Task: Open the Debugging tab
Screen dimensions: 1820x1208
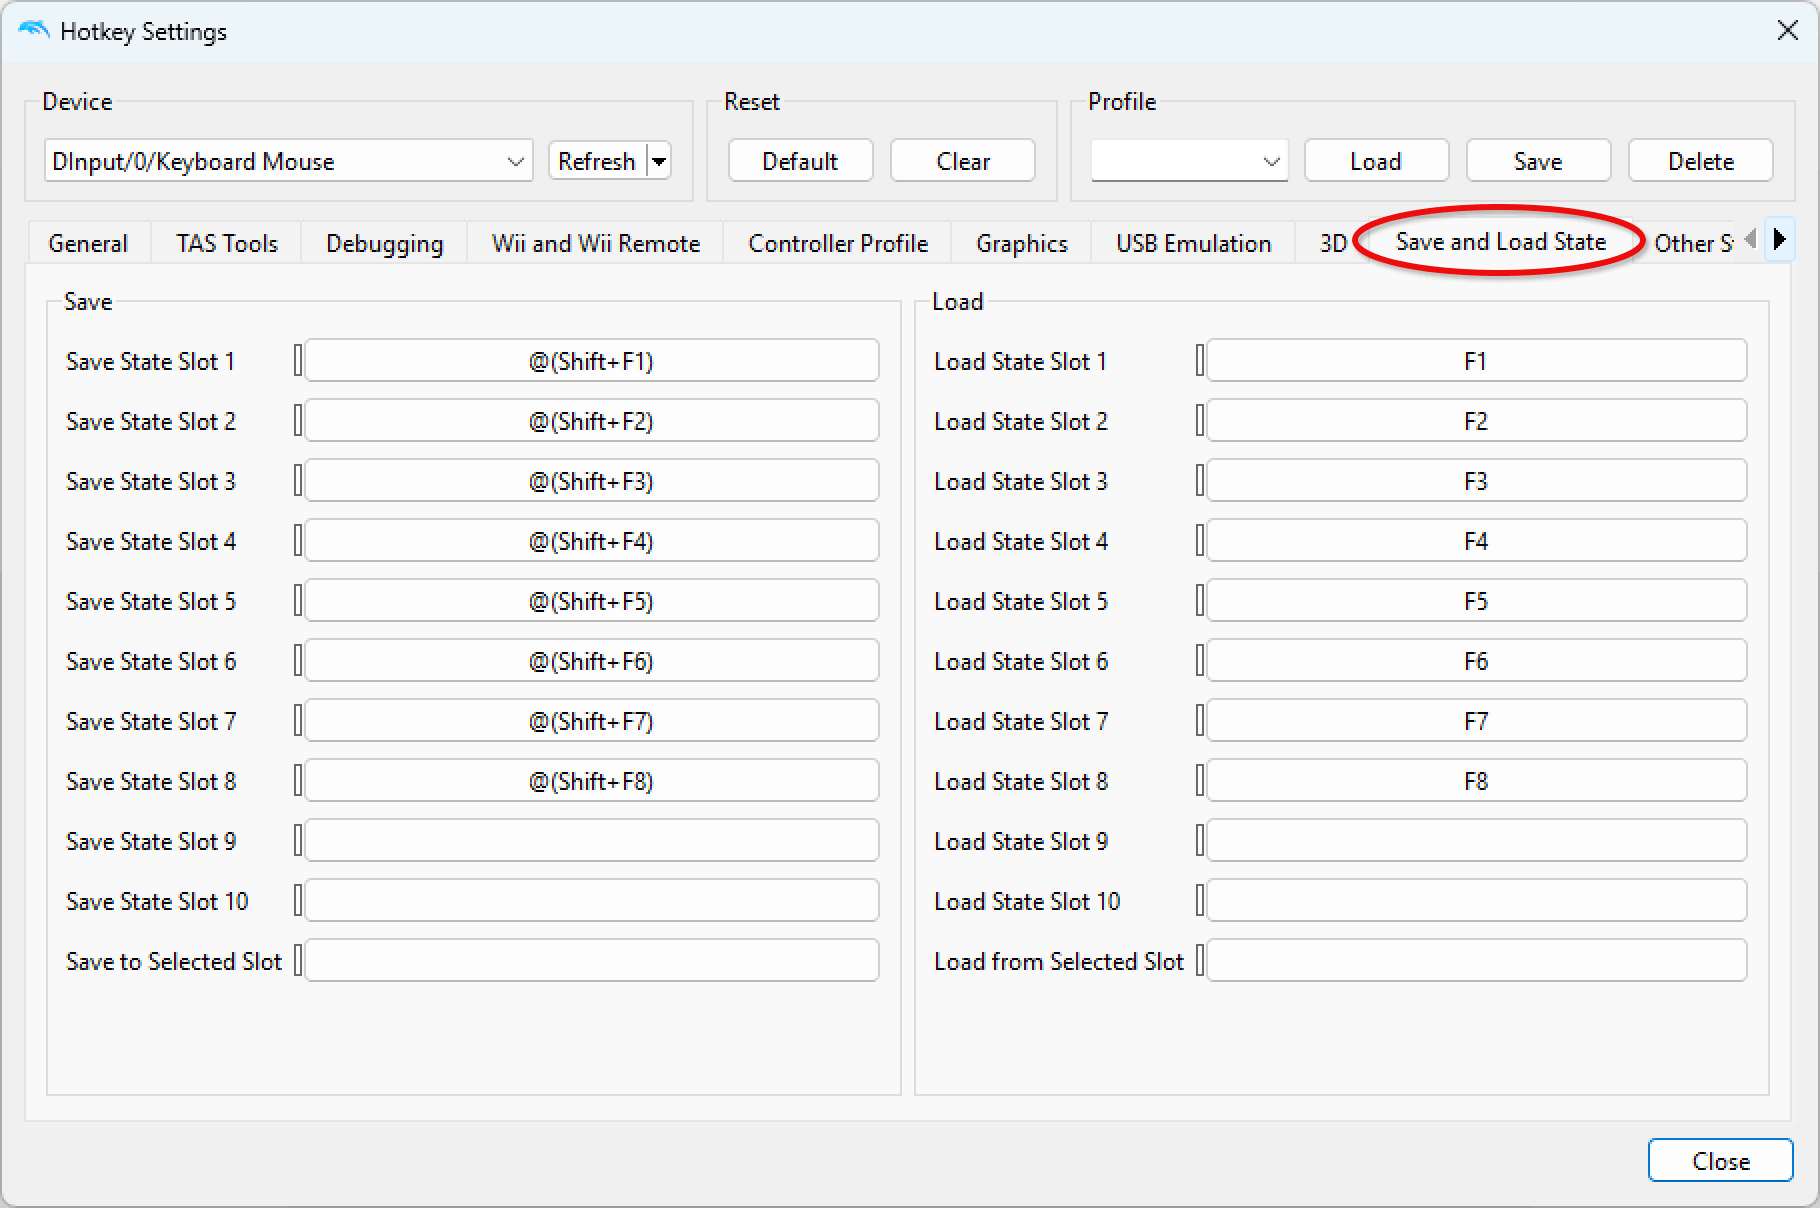Action: [384, 243]
